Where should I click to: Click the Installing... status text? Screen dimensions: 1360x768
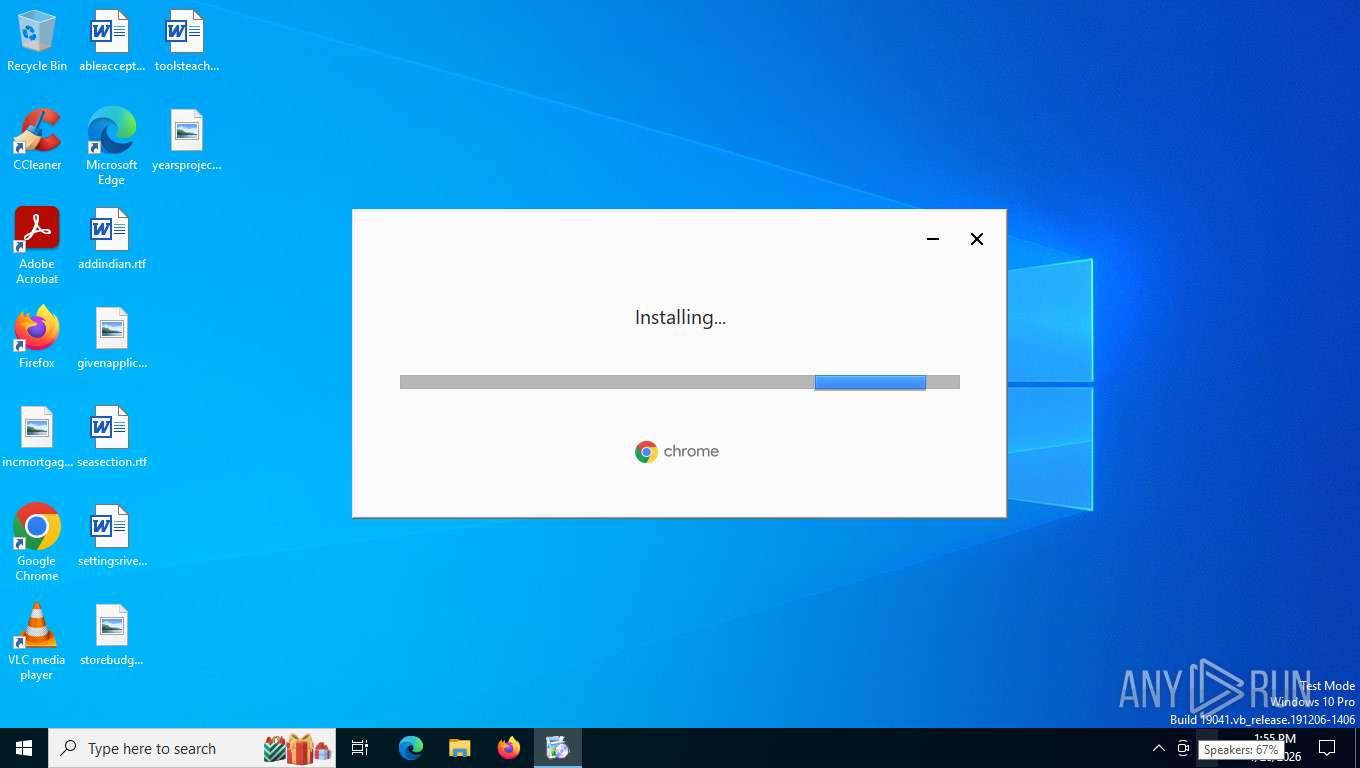click(x=680, y=318)
